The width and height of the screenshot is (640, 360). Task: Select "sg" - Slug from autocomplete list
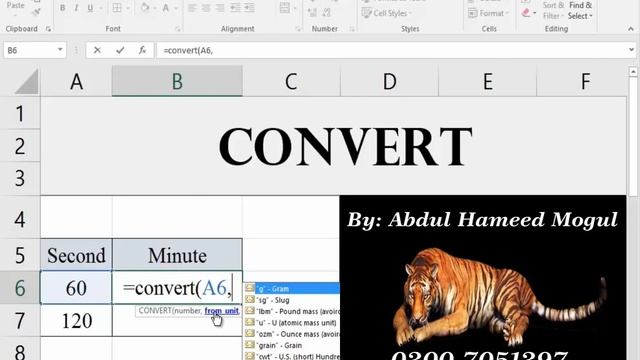291,300
